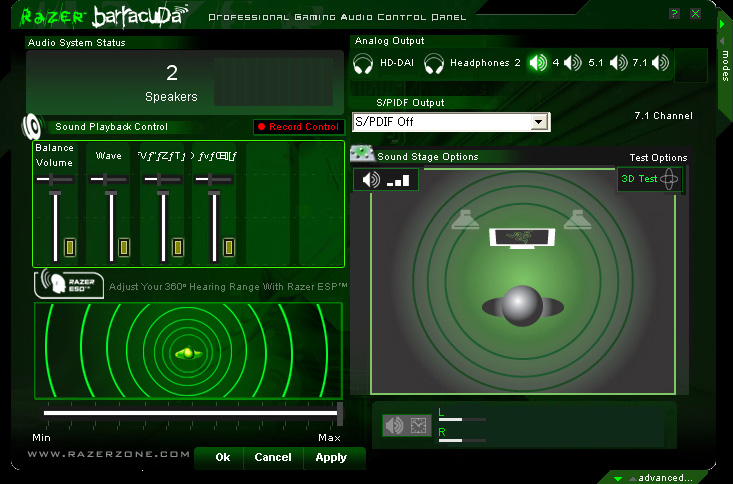The image size is (733, 484).
Task: Click the Max label of ESP slider
Action: pyautogui.click(x=329, y=438)
